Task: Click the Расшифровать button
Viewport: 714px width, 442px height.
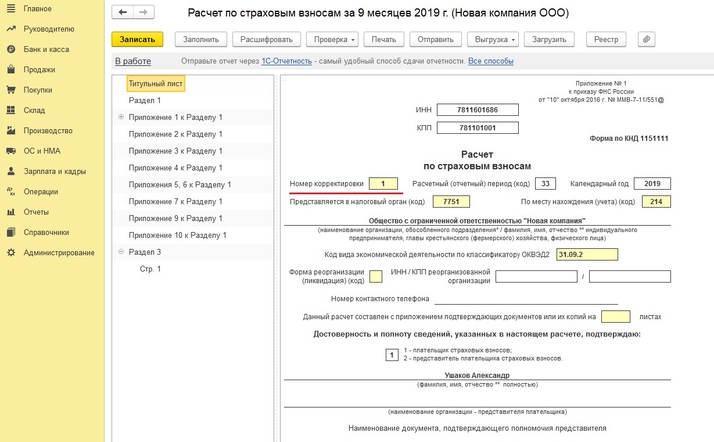Action: (x=266, y=39)
